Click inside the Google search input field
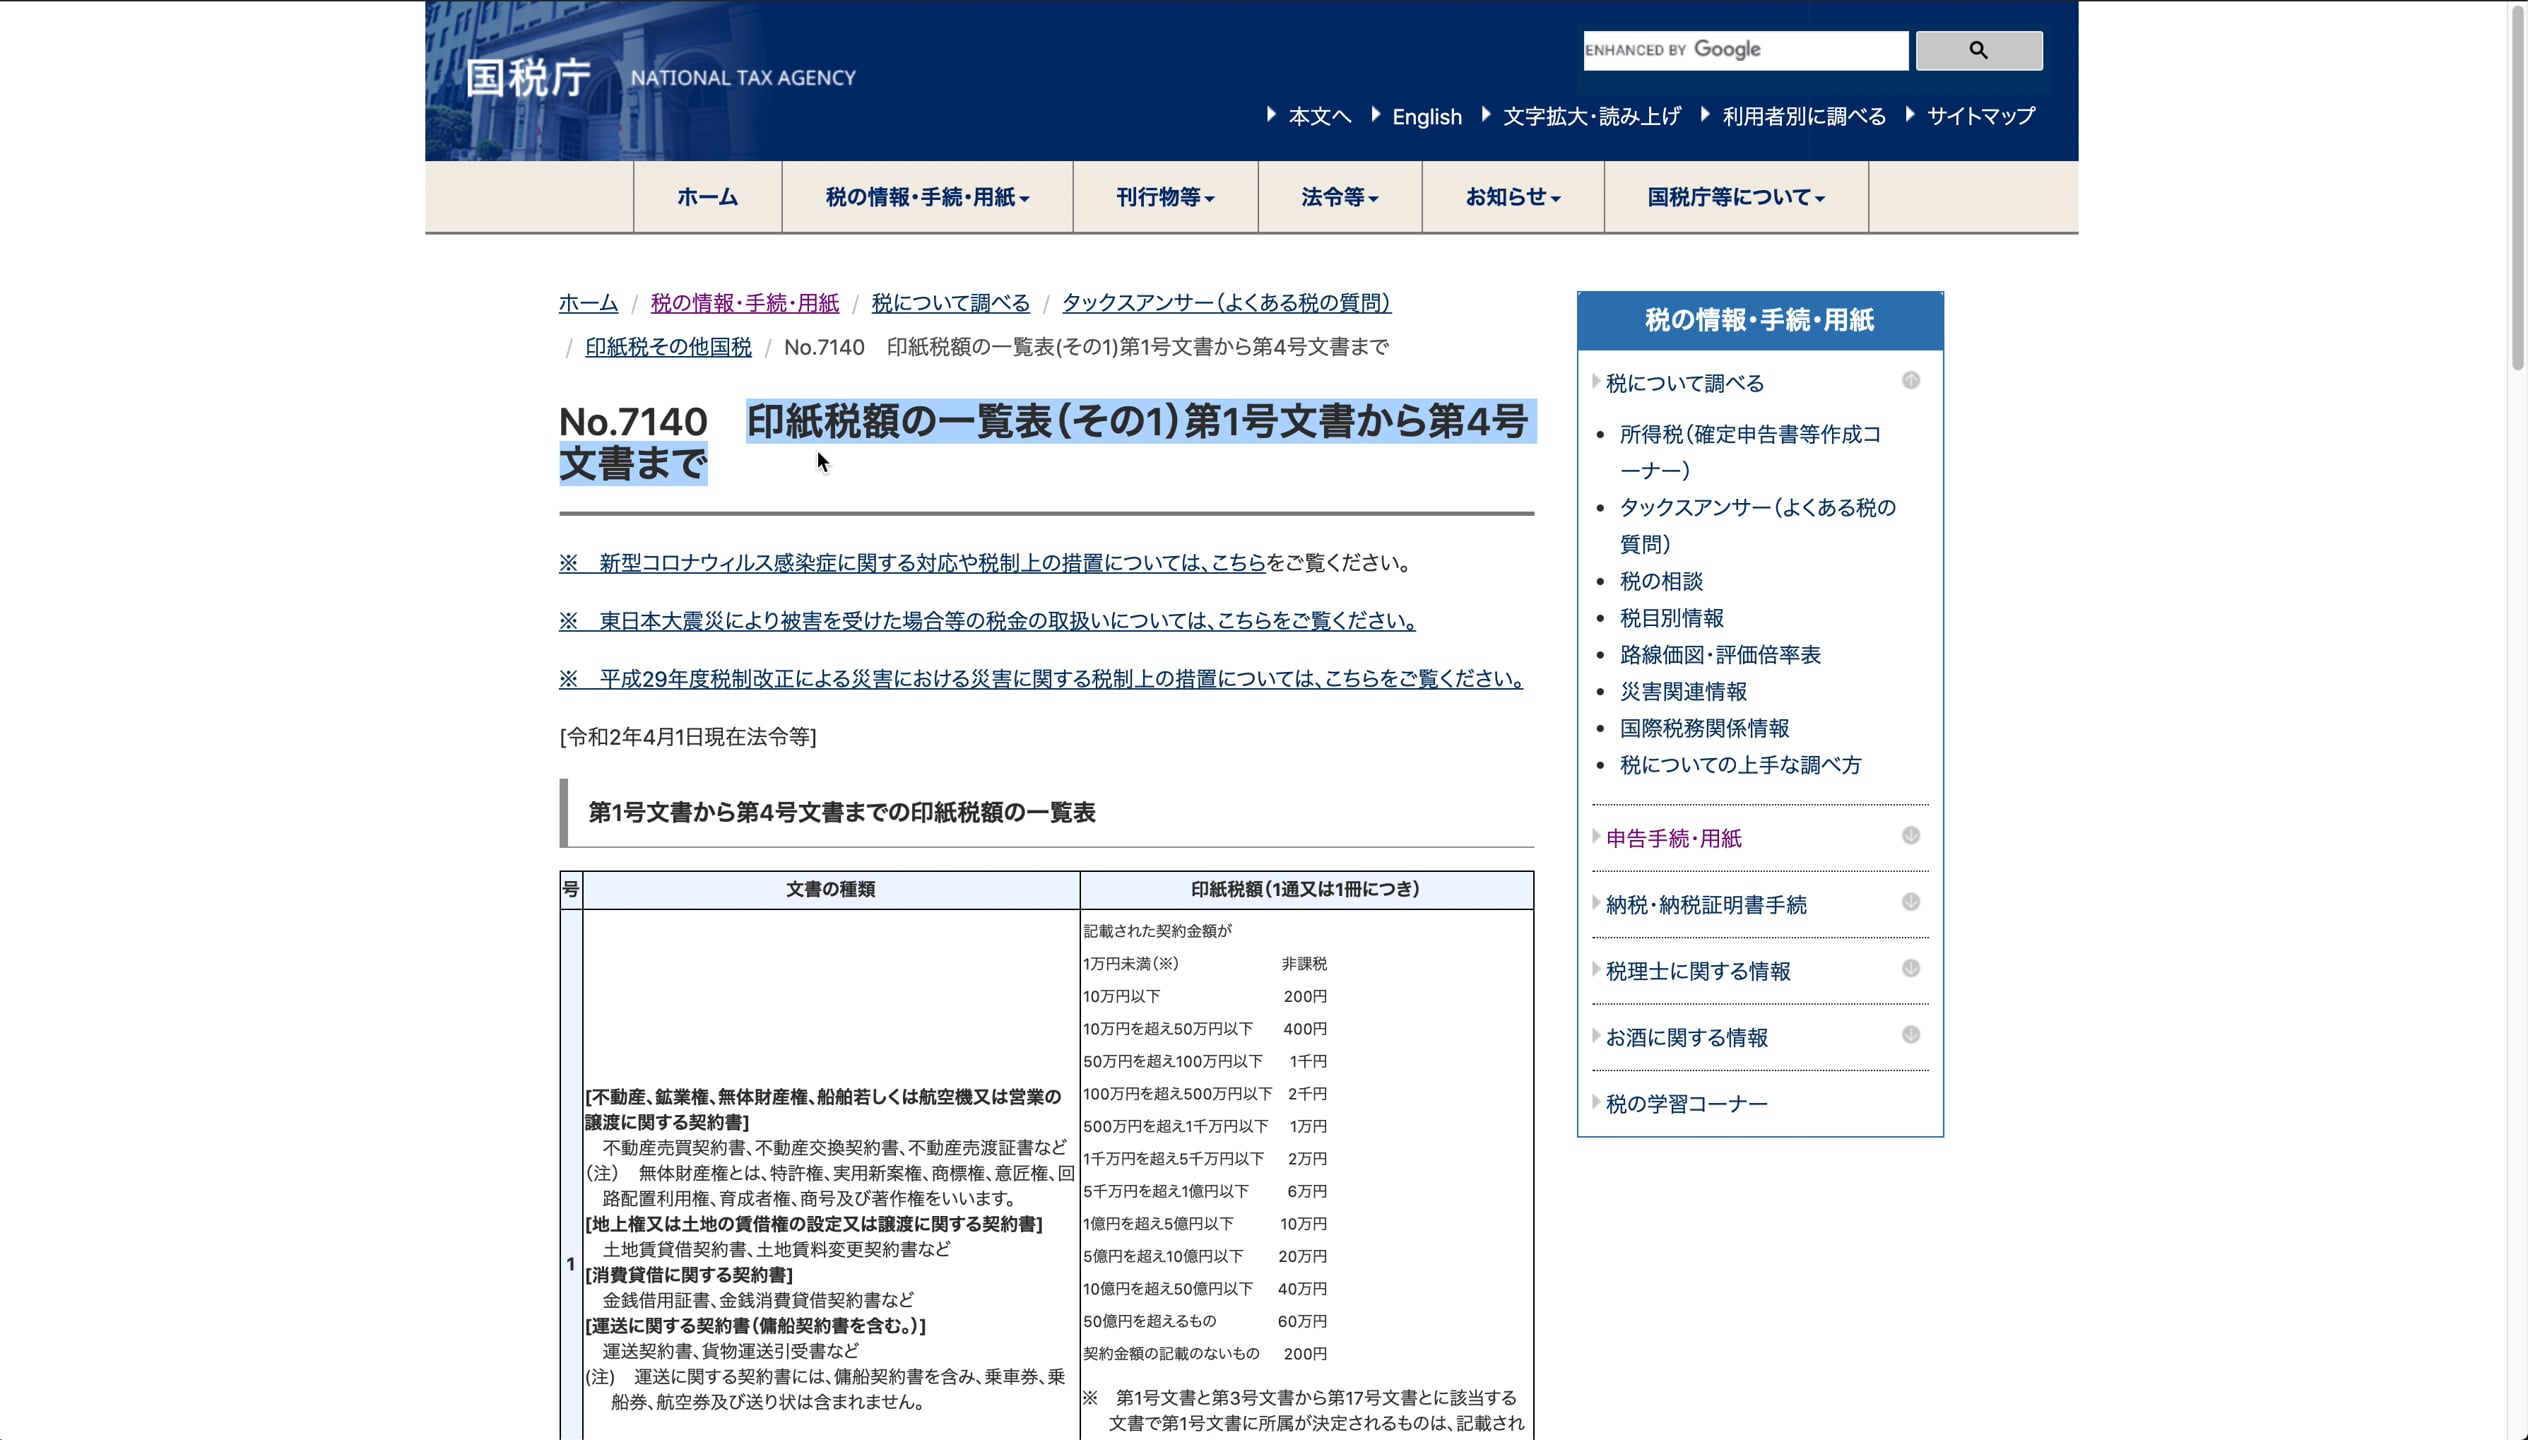 [1745, 50]
